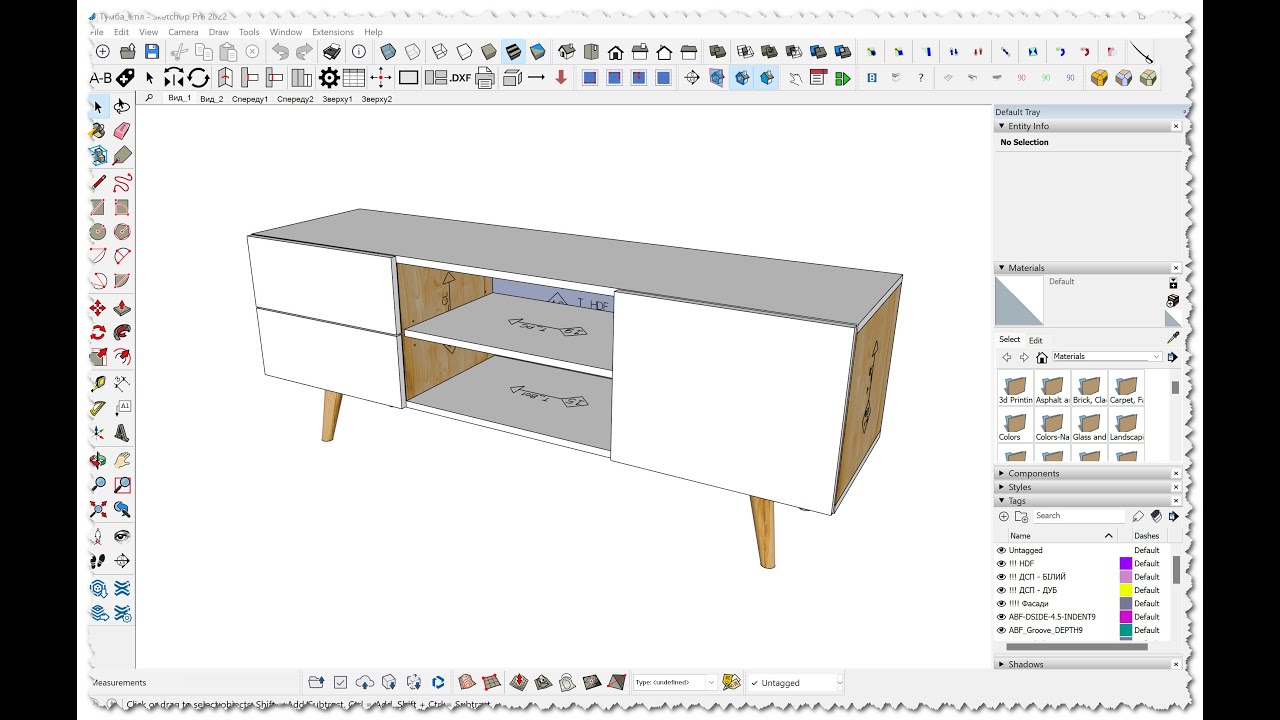Toggle visibility of !!! ДСП - БІЛИЙ tag
The width and height of the screenshot is (1280, 720).
1001,577
